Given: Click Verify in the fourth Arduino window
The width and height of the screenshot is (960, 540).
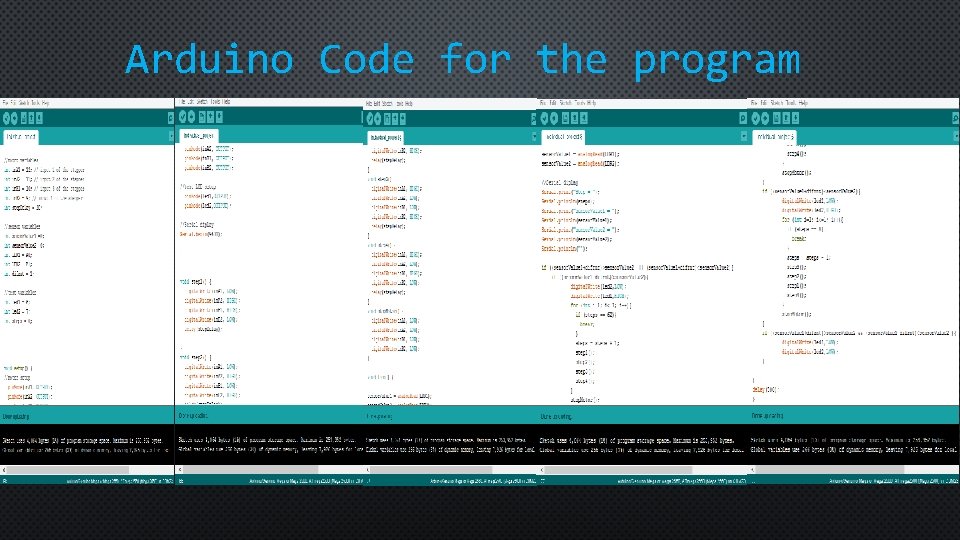Looking at the screenshot, I should click(544, 118).
